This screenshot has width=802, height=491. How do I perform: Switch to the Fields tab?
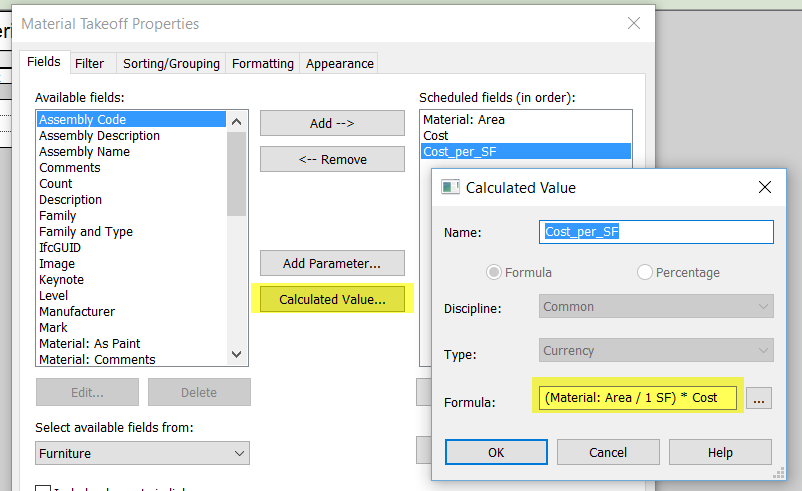(x=44, y=62)
